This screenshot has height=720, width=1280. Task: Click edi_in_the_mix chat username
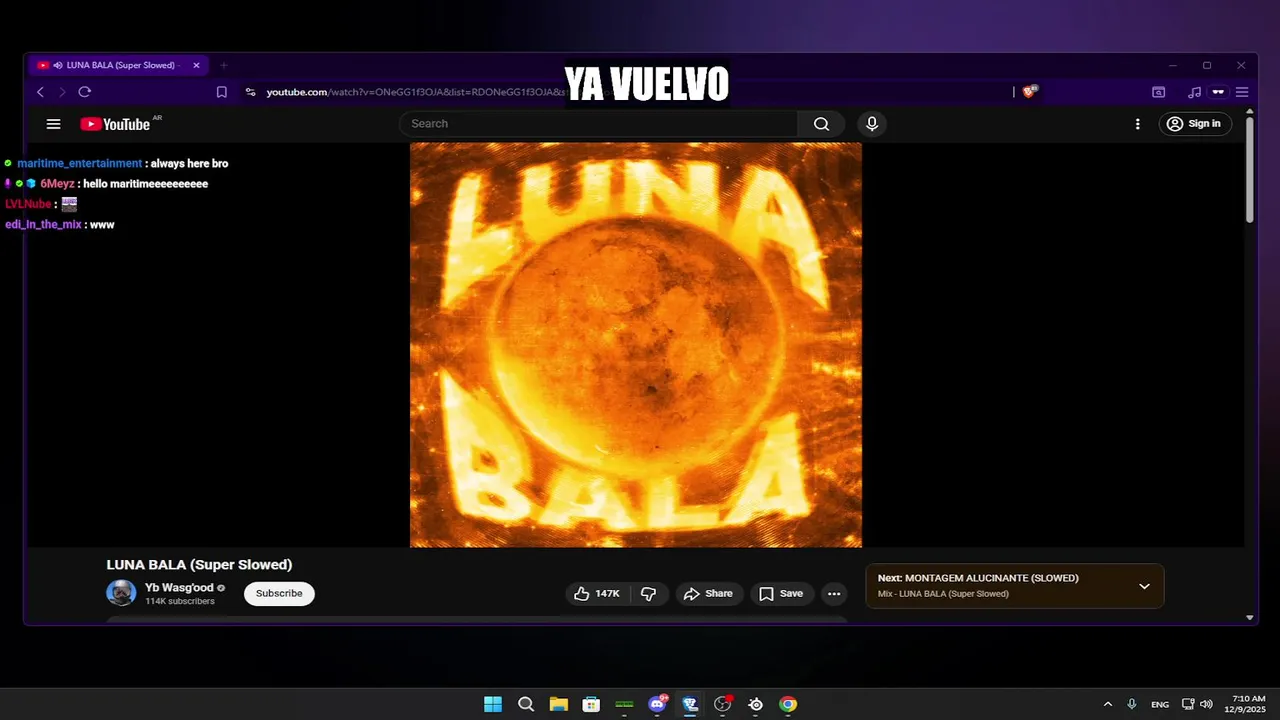(x=43, y=225)
